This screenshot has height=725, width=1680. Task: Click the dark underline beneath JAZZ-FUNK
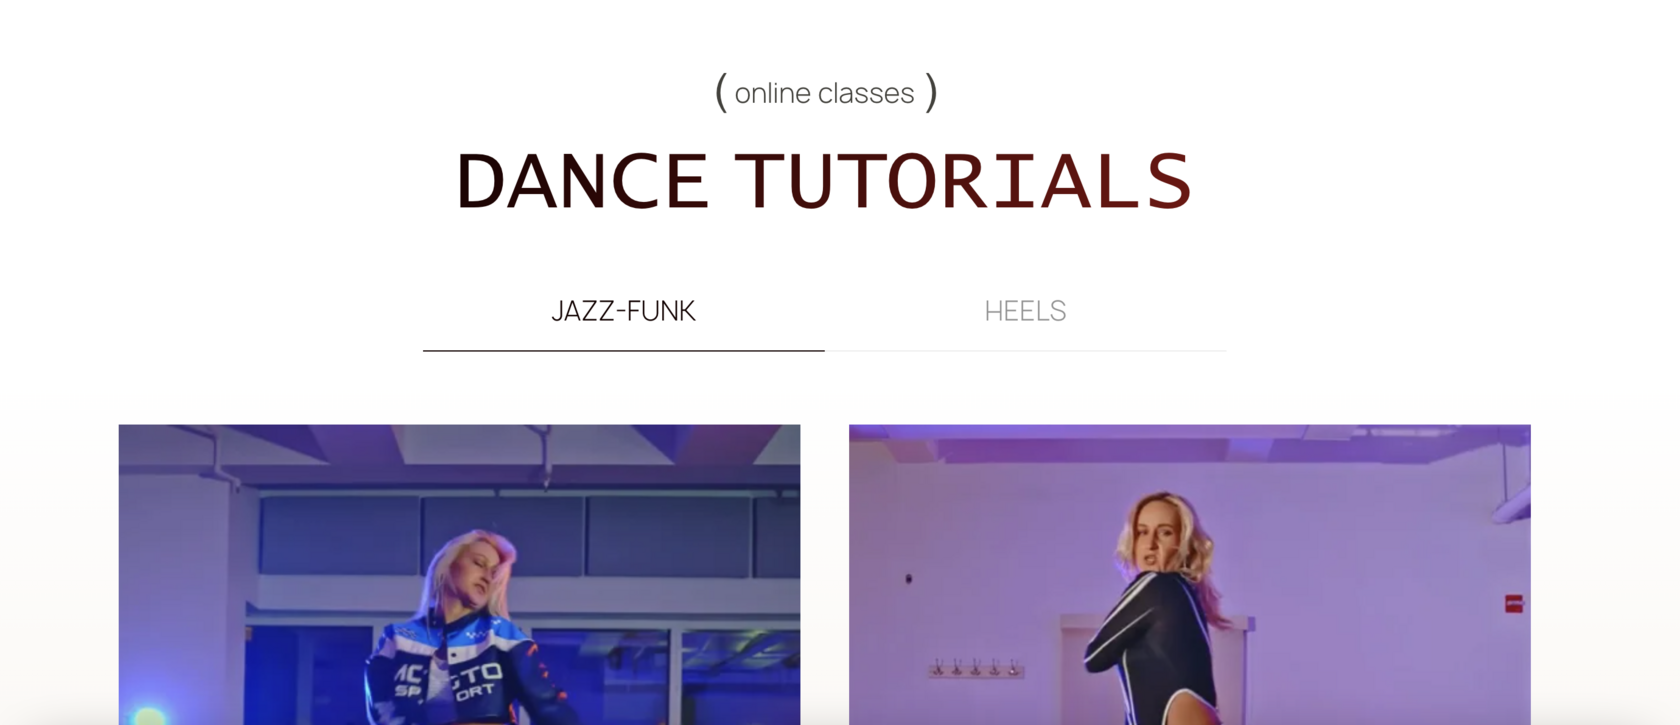(623, 350)
